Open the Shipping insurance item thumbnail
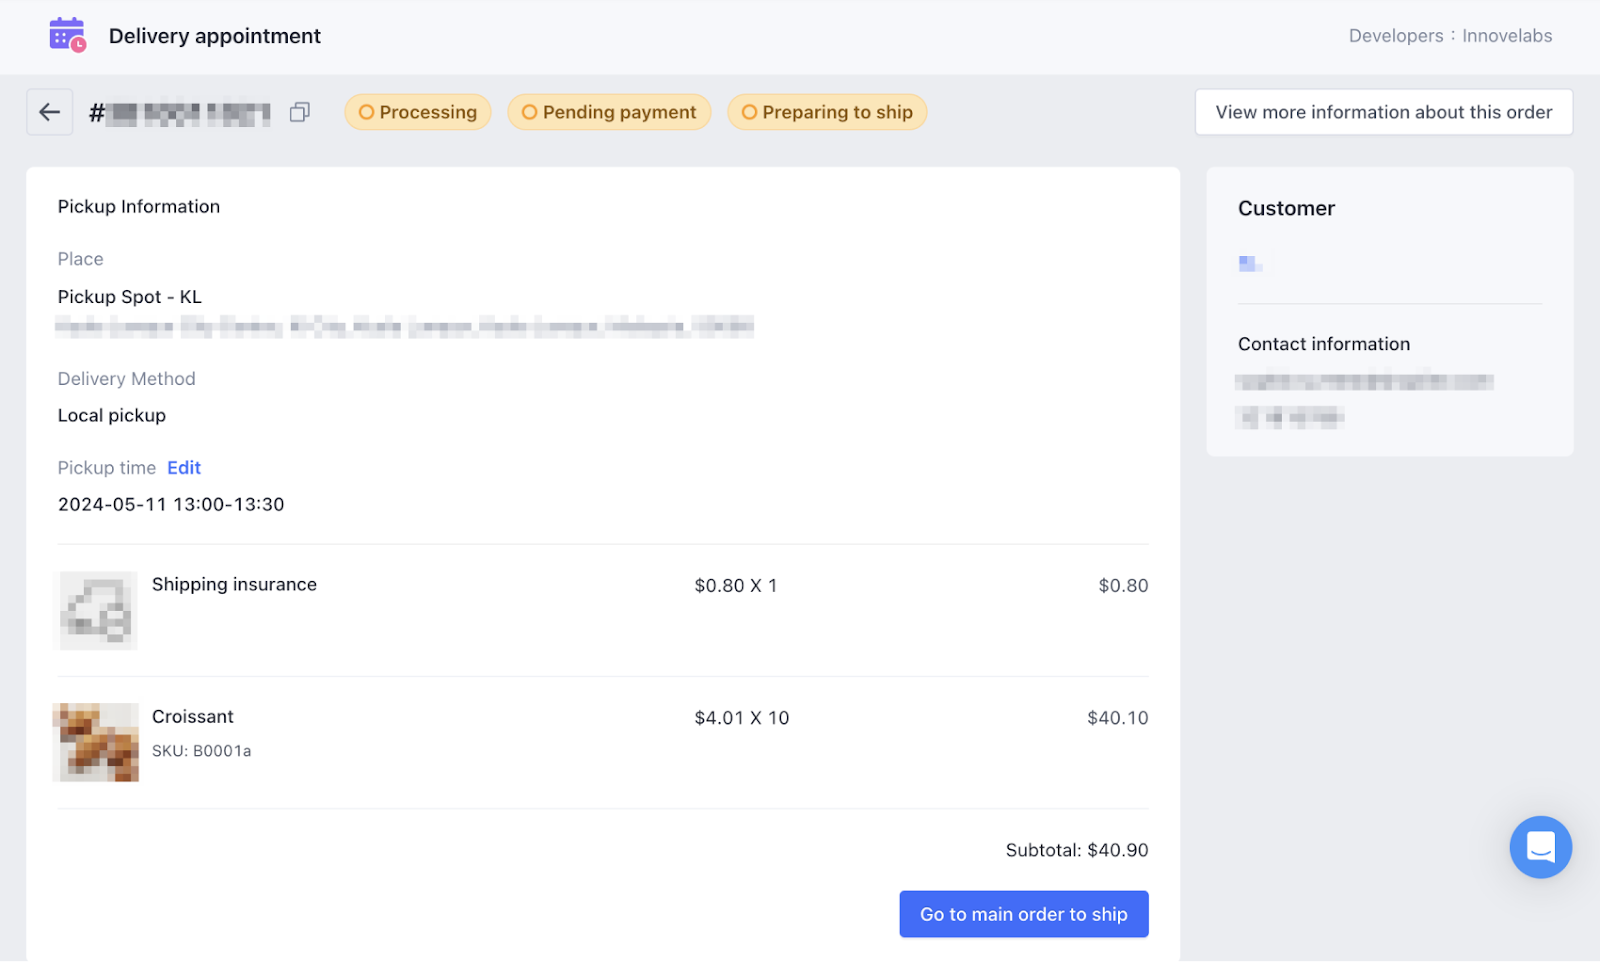The image size is (1600, 962). point(96,610)
